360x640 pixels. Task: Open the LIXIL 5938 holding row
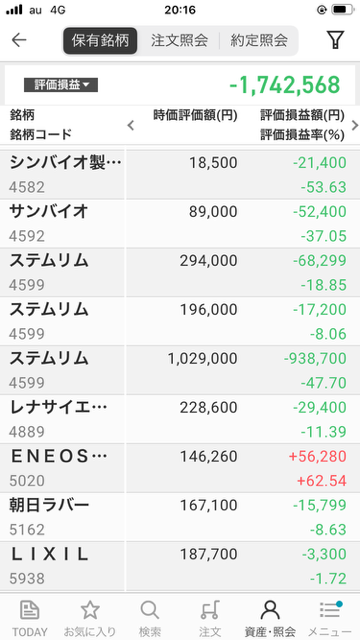point(180,566)
